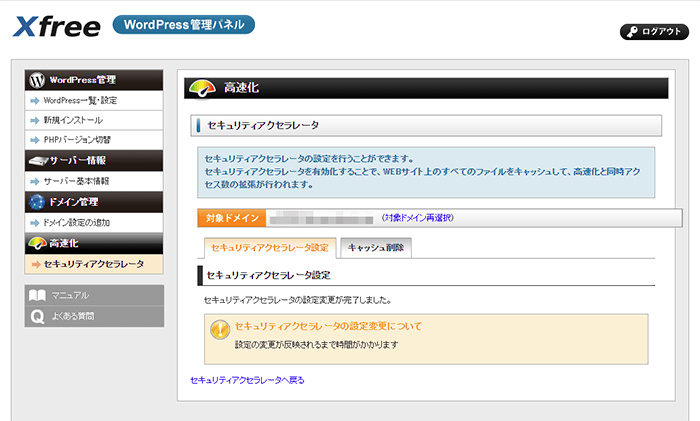Click arrow icon beside サーバー基本情報
Screen dimensions: 700x421
pyautogui.click(x=35, y=182)
